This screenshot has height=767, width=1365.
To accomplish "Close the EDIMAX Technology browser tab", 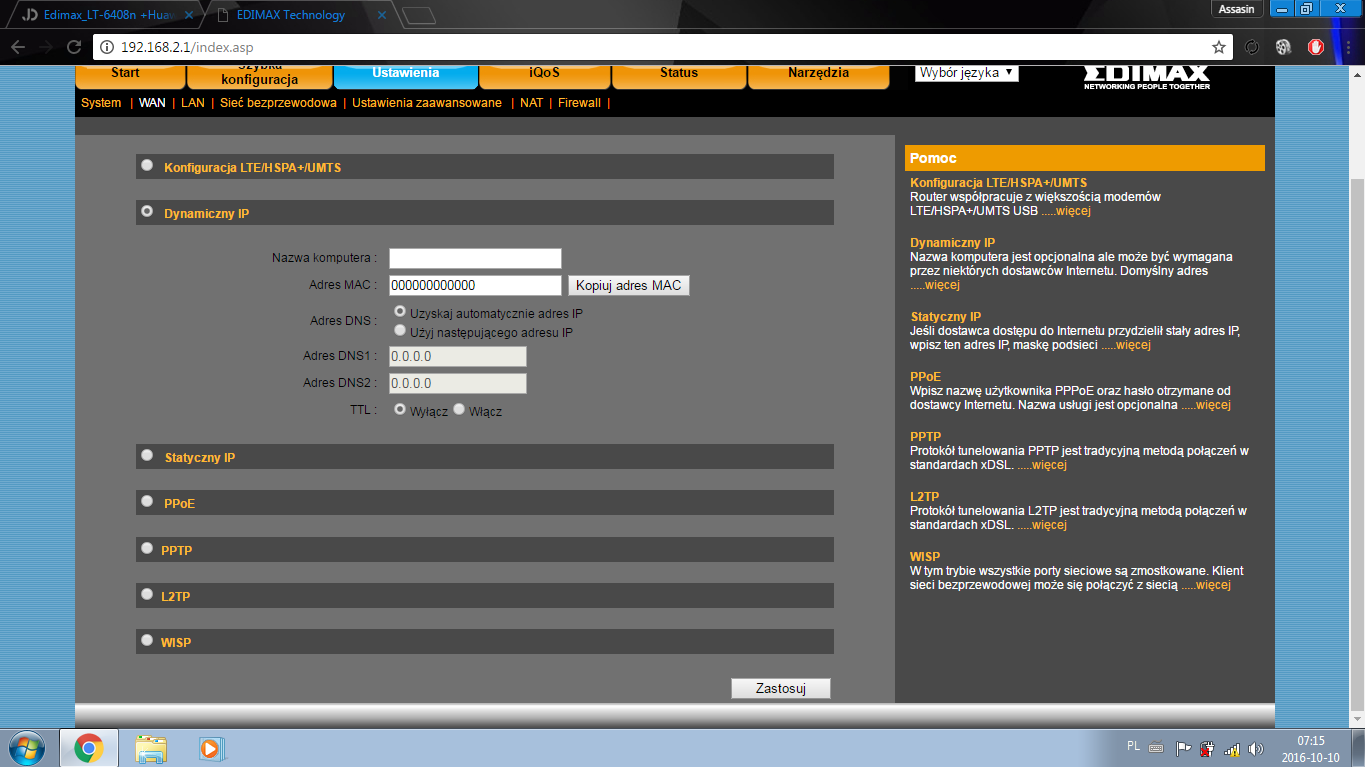I will [381, 15].
